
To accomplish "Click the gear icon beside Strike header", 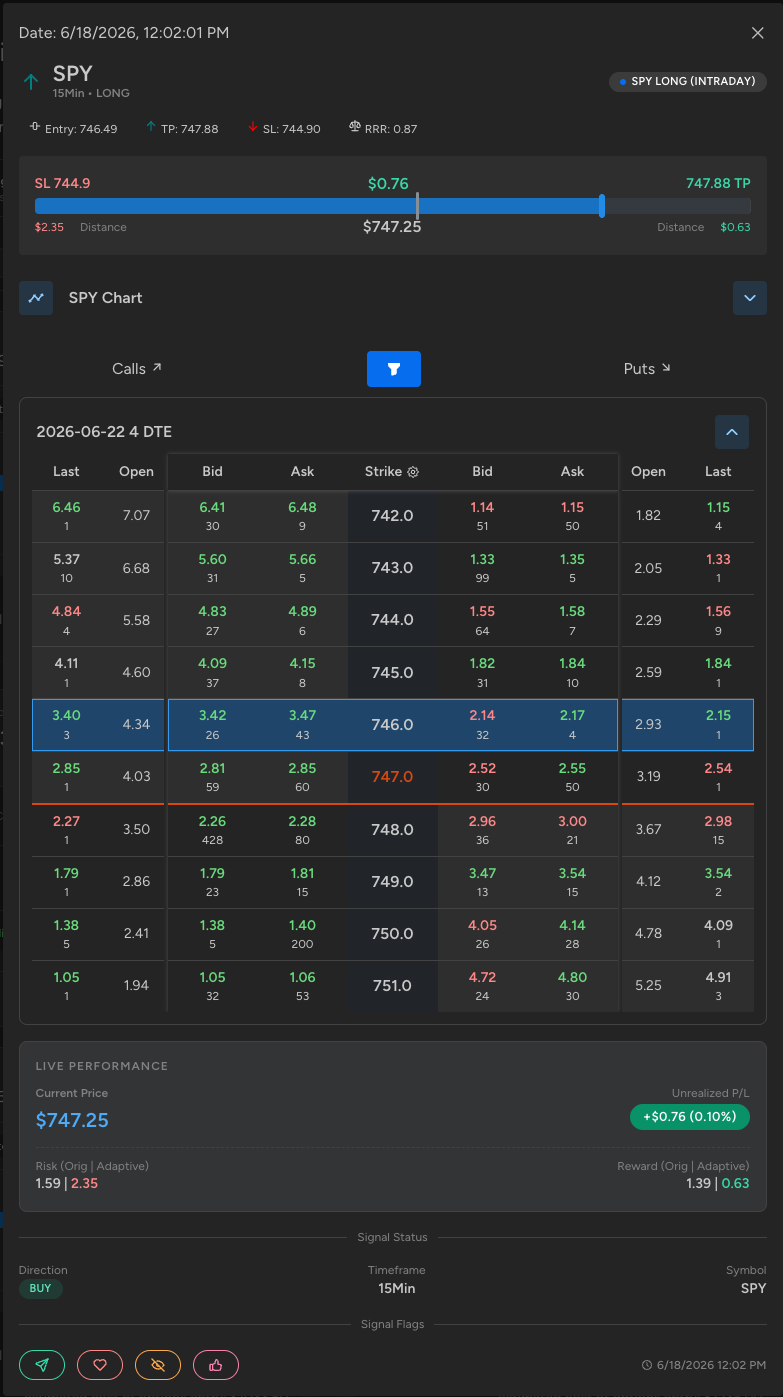I will coord(413,472).
